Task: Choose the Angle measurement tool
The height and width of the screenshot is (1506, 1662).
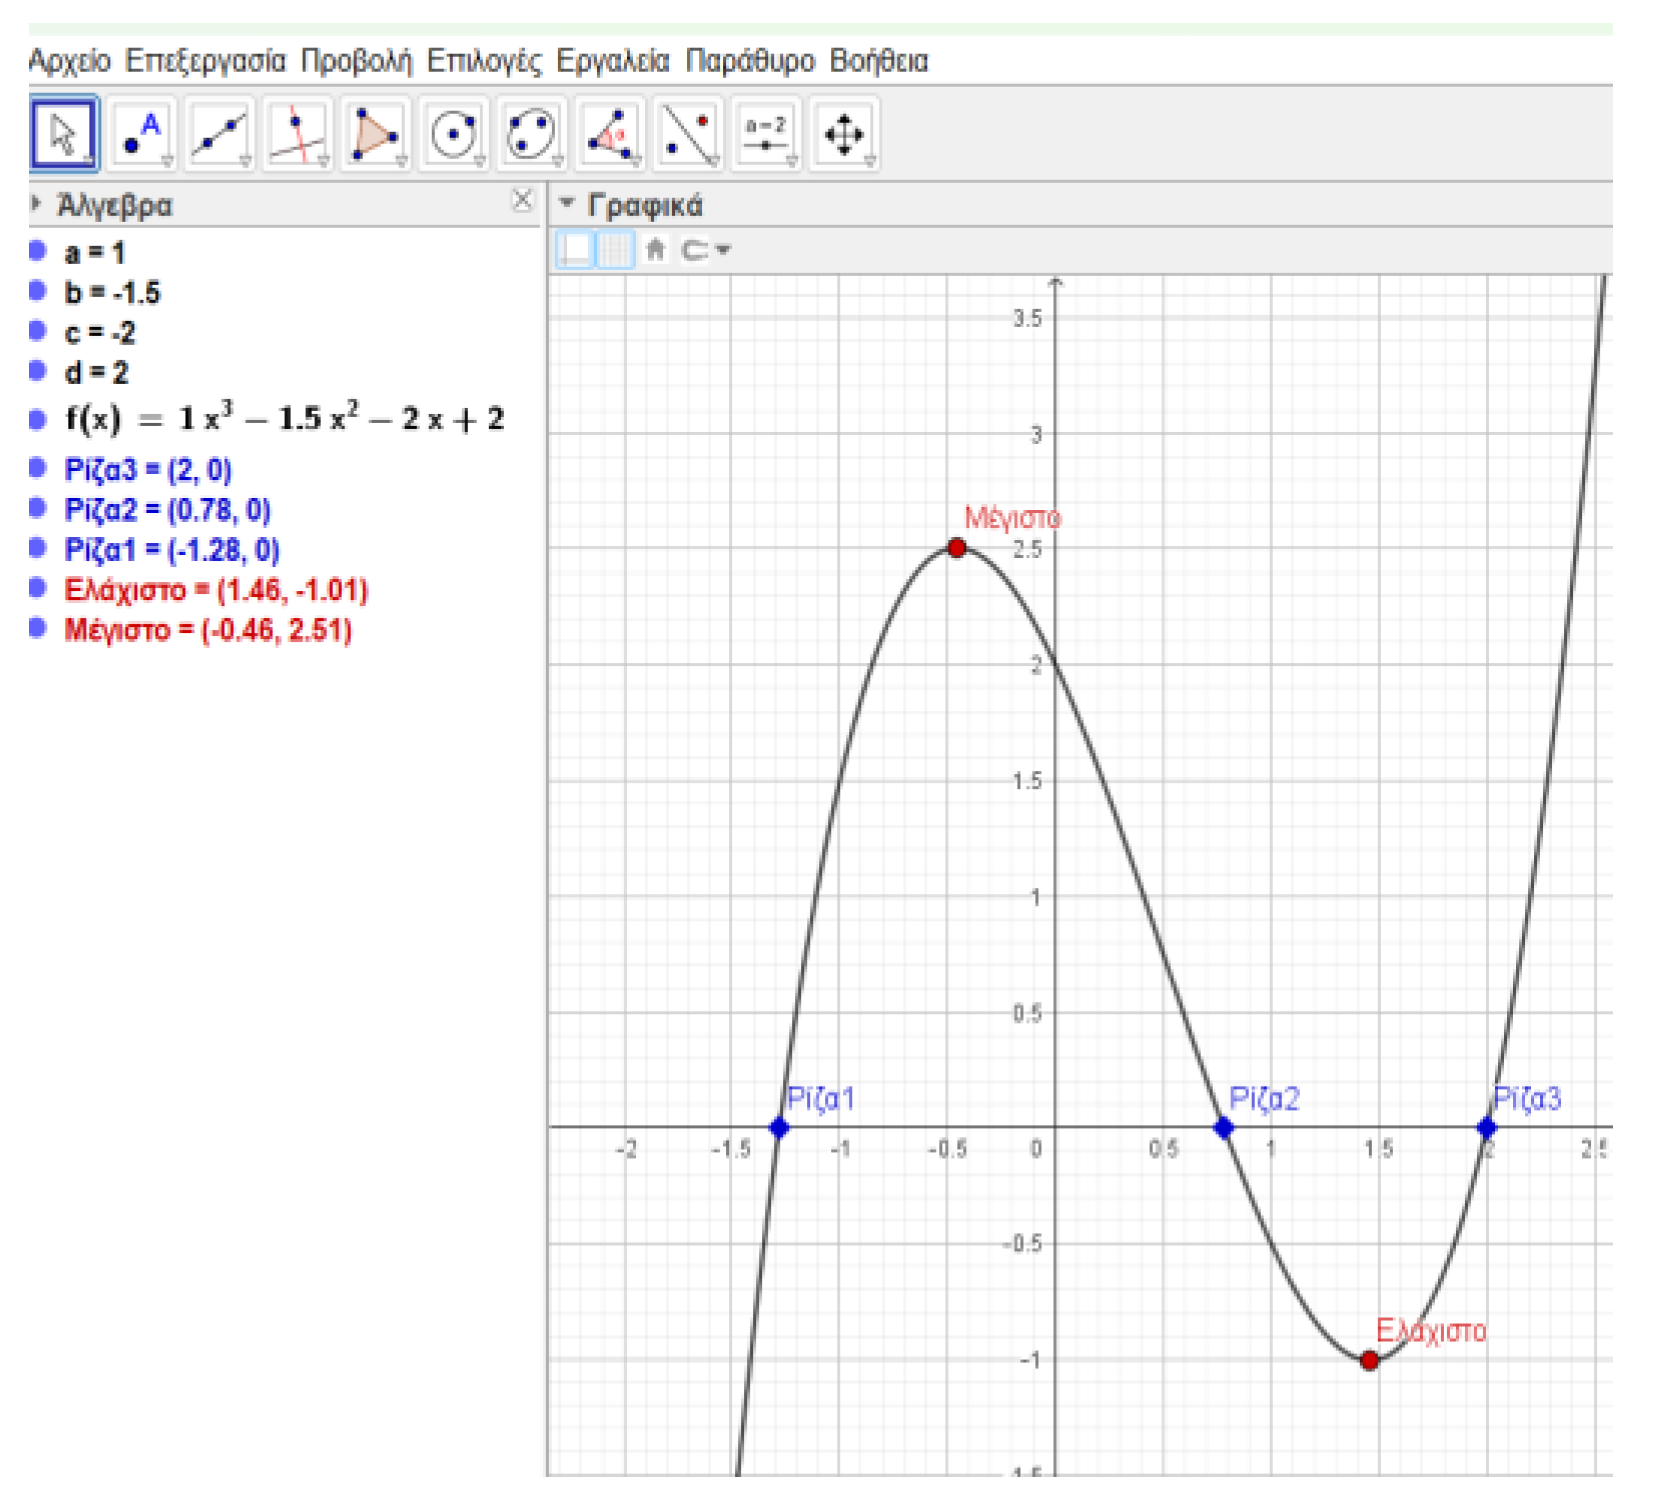Action: tap(609, 134)
